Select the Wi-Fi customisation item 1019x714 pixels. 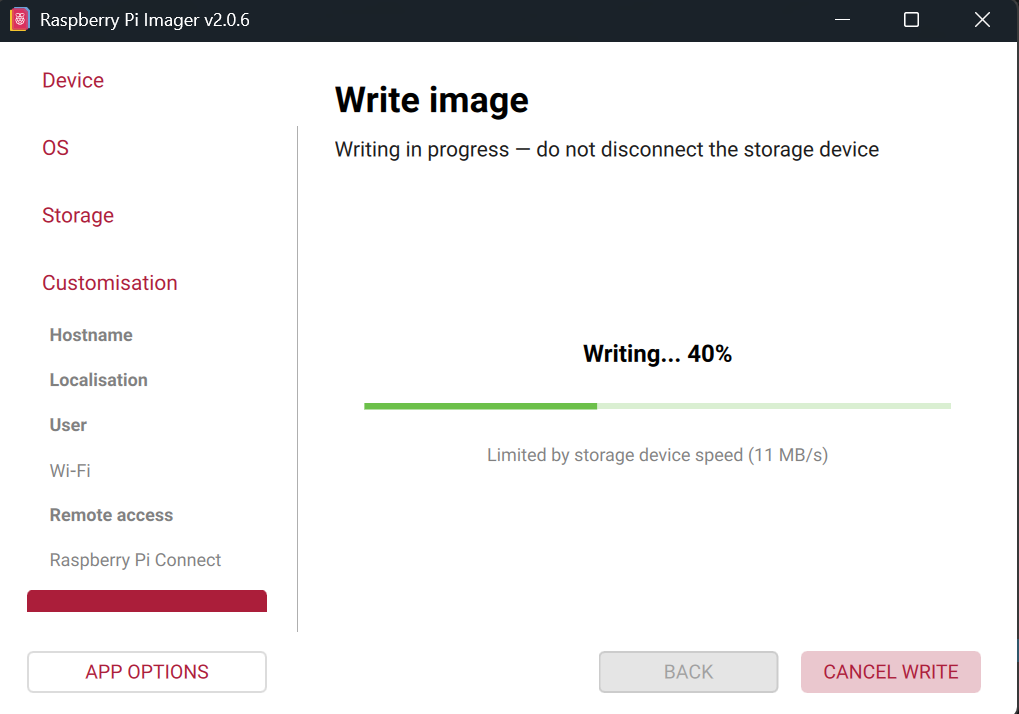tap(70, 470)
